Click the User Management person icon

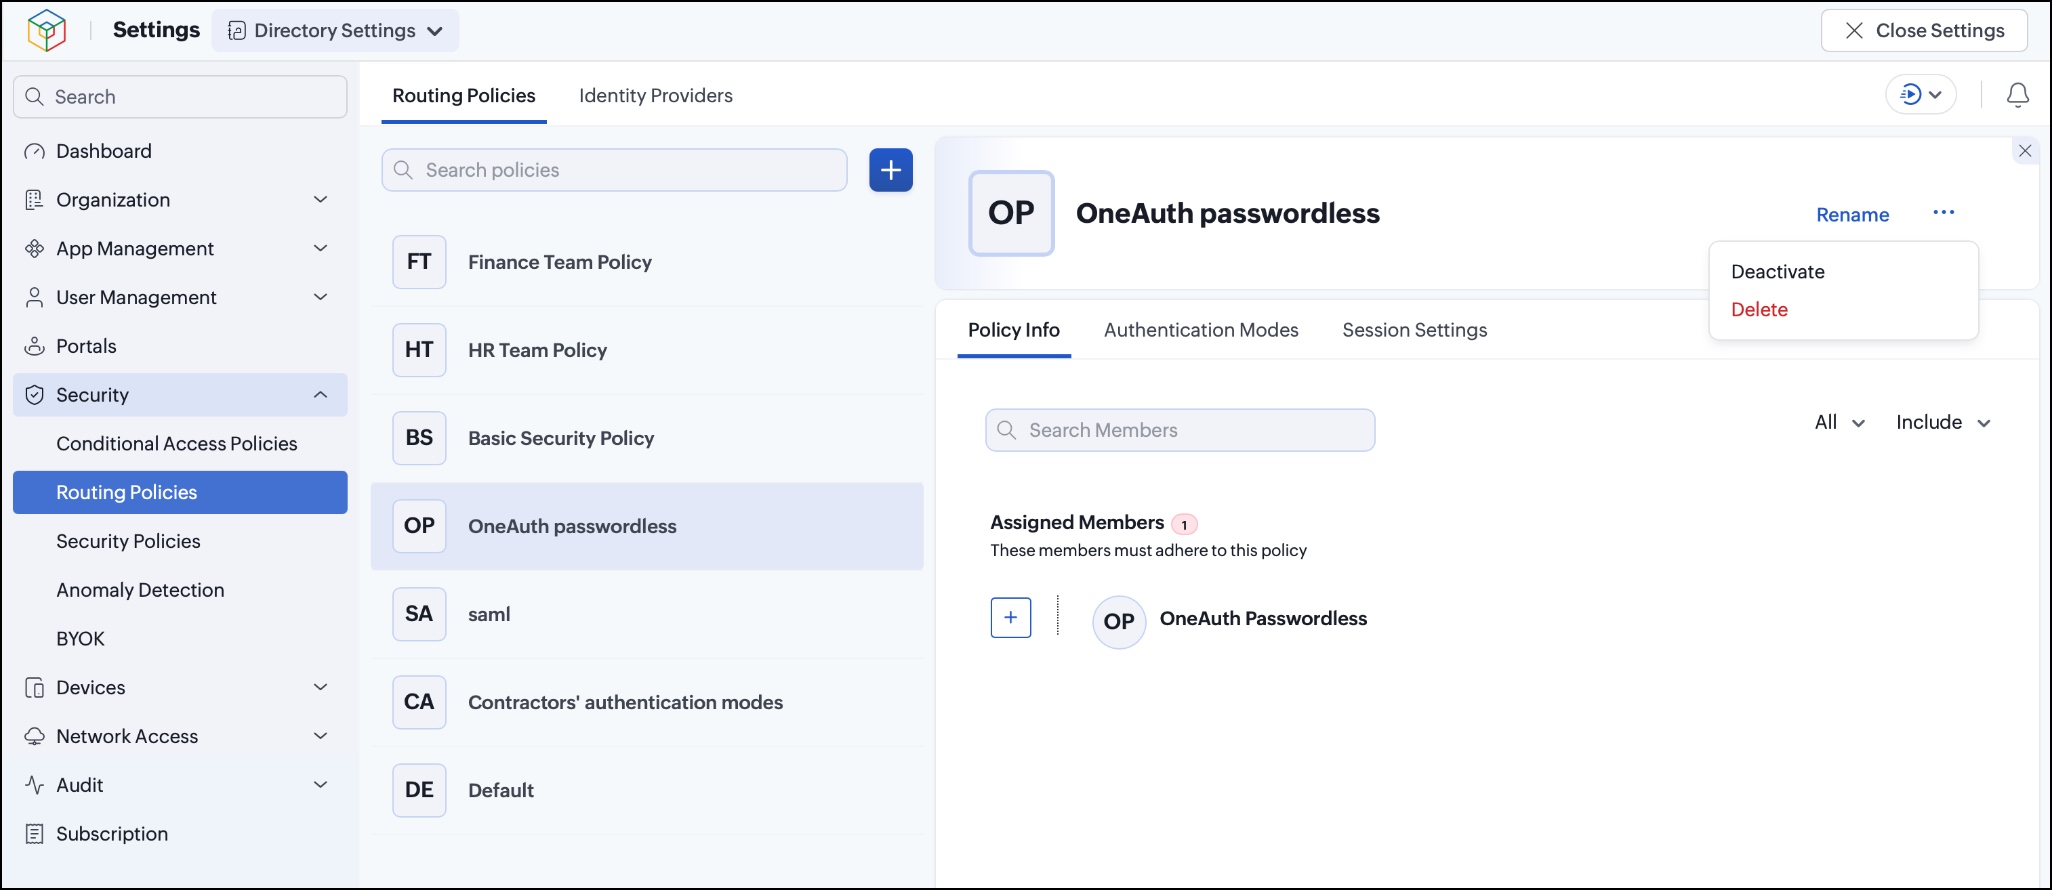tap(35, 298)
